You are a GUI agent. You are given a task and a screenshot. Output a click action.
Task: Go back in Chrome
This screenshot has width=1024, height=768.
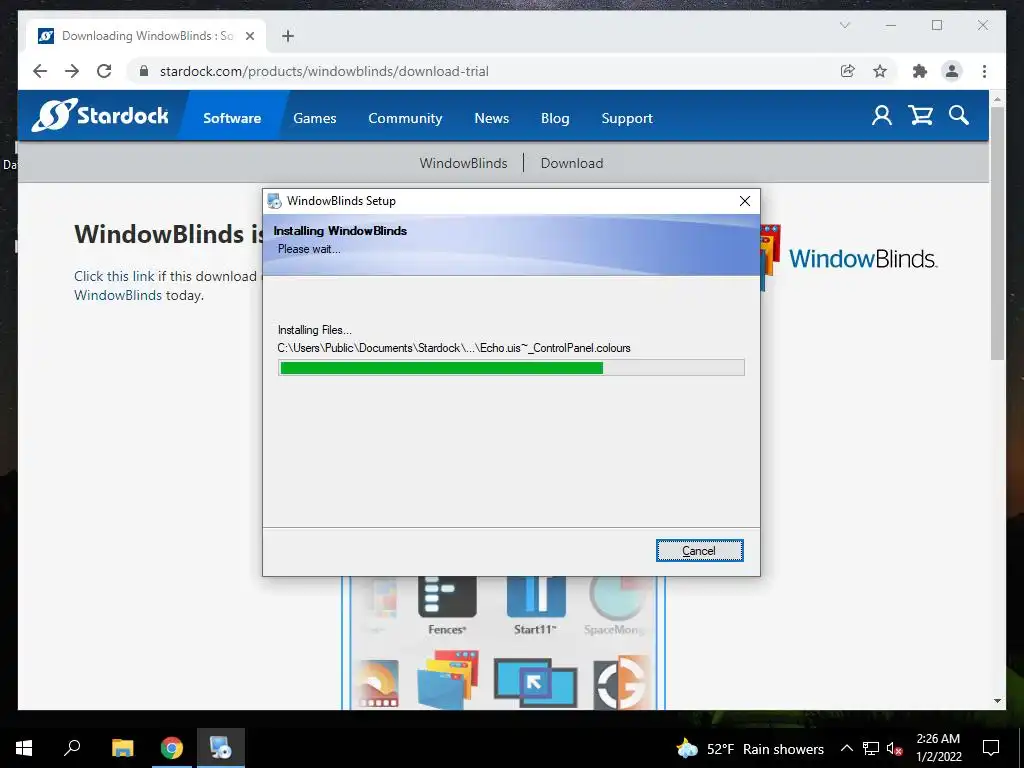40,71
